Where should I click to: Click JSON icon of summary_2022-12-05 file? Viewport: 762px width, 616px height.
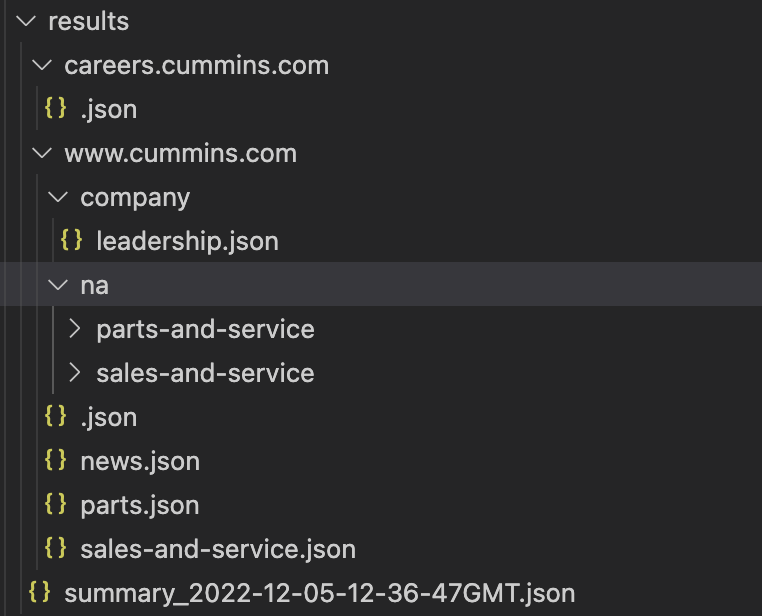(39, 592)
